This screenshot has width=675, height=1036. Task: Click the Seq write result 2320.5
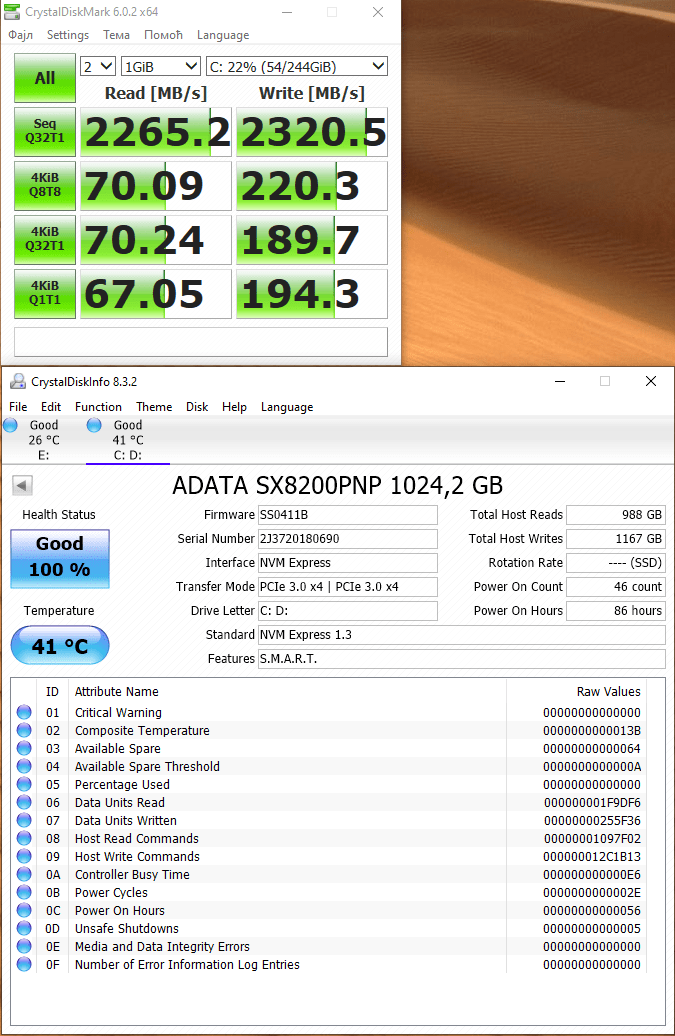pos(312,131)
